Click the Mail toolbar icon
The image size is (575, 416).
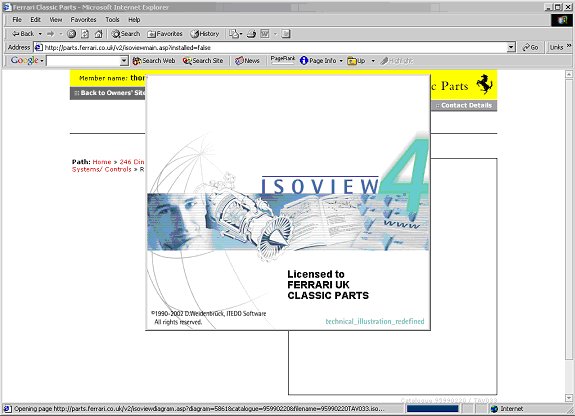235,34
